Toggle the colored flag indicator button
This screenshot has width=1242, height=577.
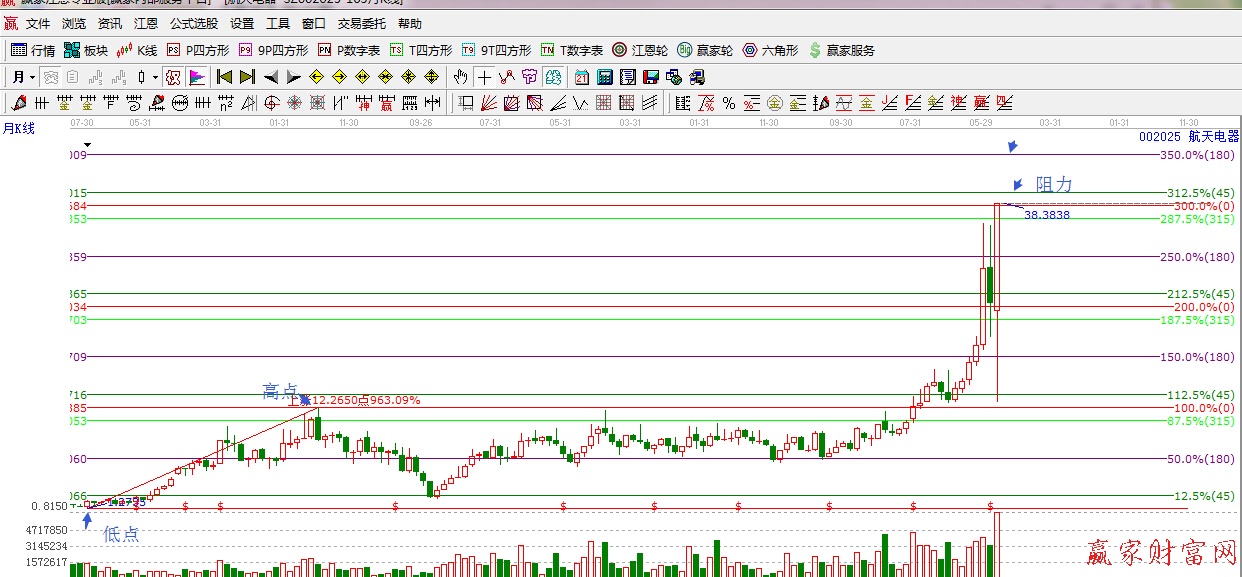197,77
